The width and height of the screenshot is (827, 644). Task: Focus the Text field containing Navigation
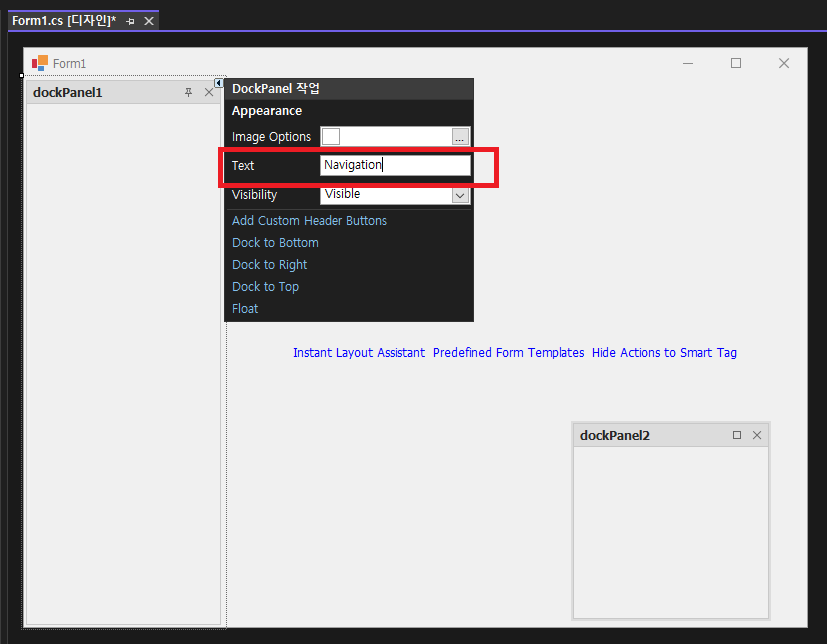(x=395, y=165)
